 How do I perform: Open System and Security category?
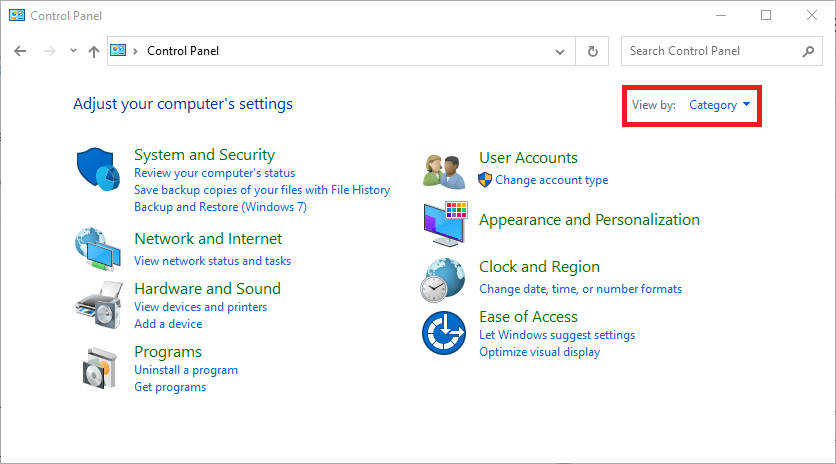[x=204, y=155]
